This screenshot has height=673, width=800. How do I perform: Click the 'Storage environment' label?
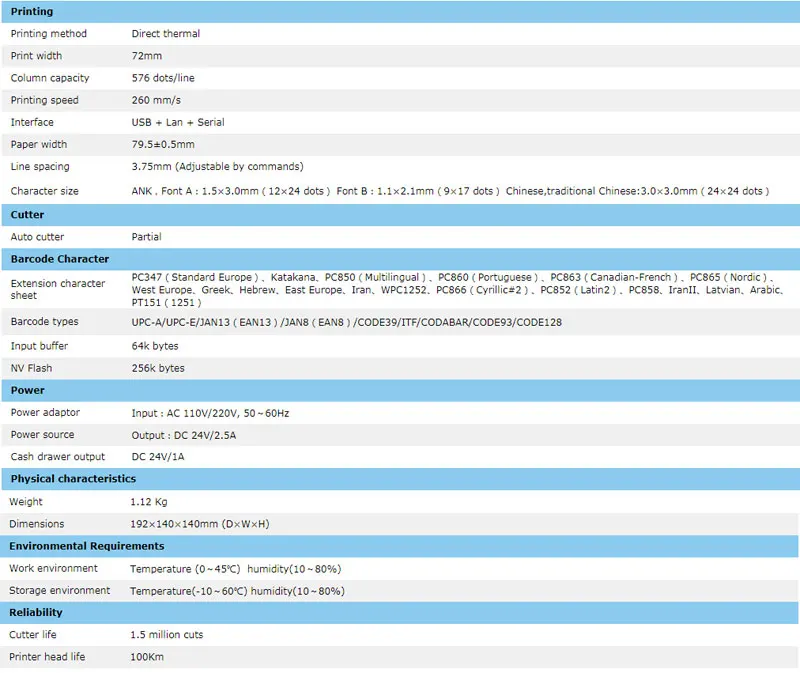(x=59, y=590)
